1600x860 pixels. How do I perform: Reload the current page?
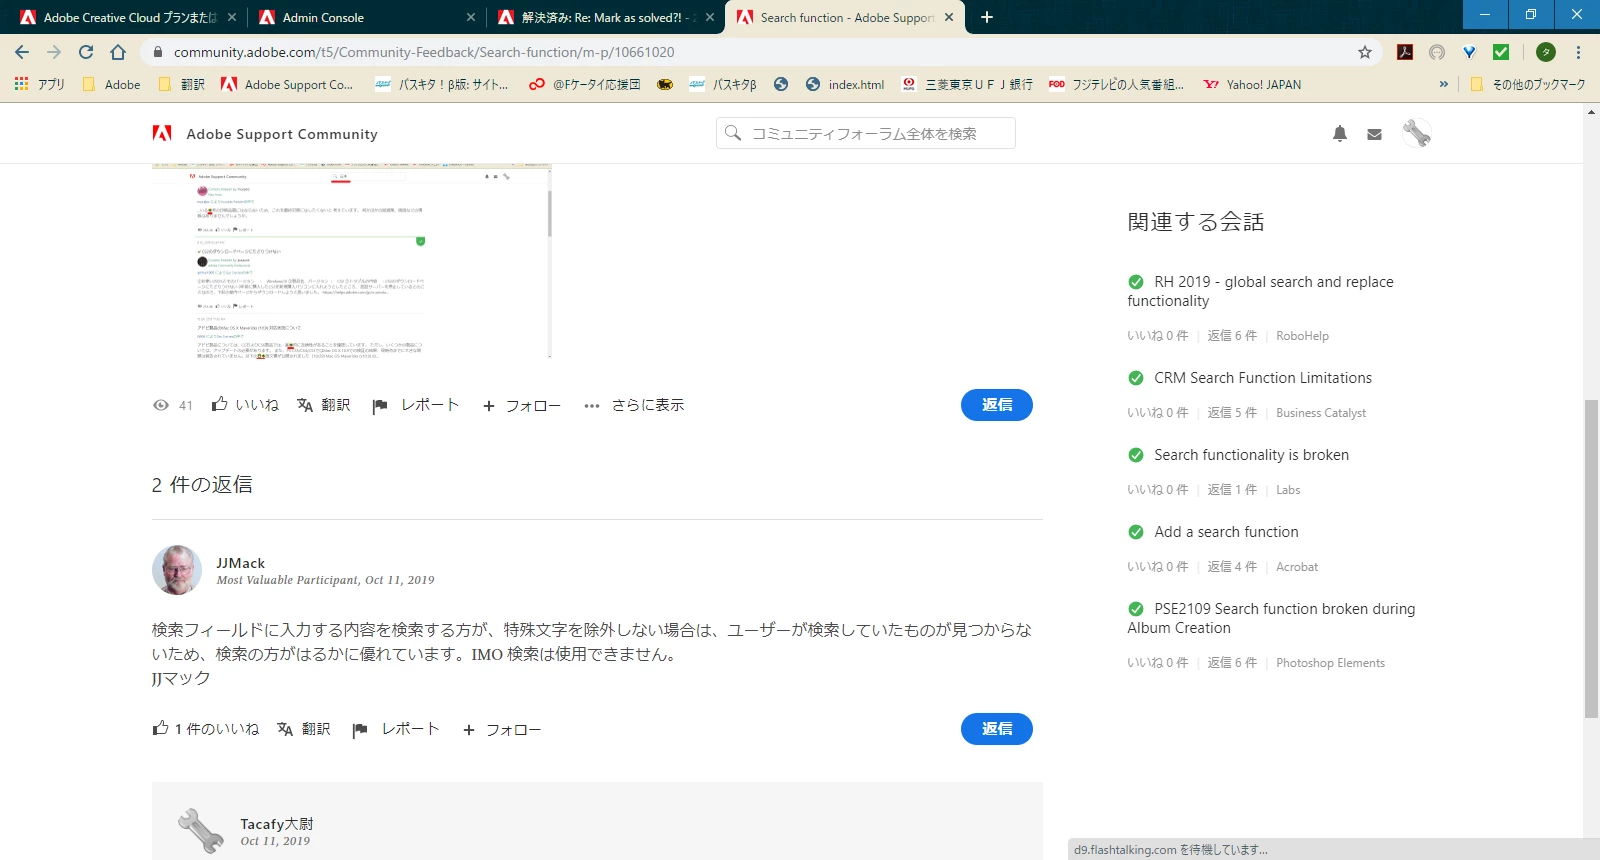(86, 52)
